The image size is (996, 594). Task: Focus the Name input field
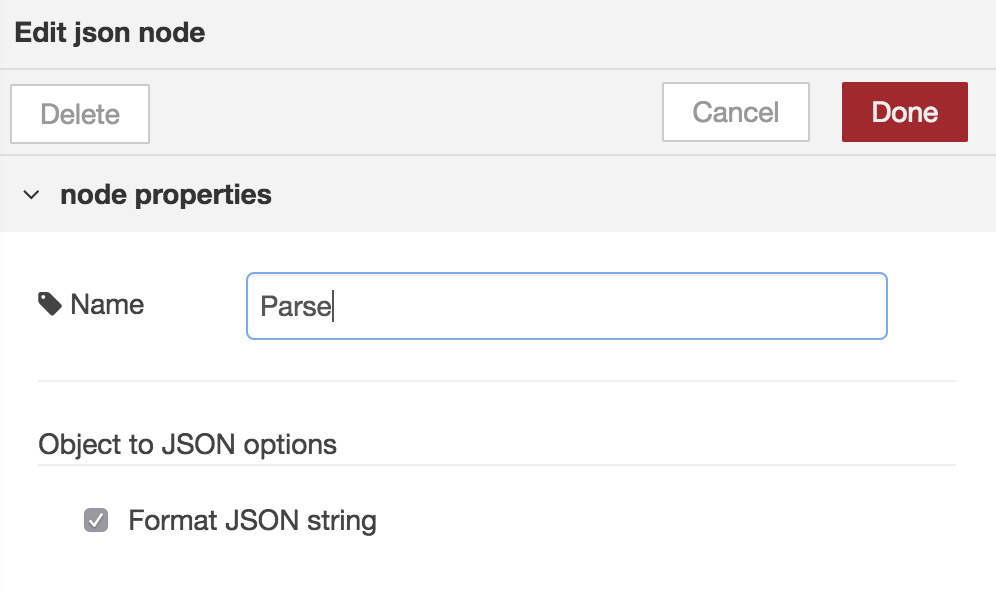pos(567,306)
